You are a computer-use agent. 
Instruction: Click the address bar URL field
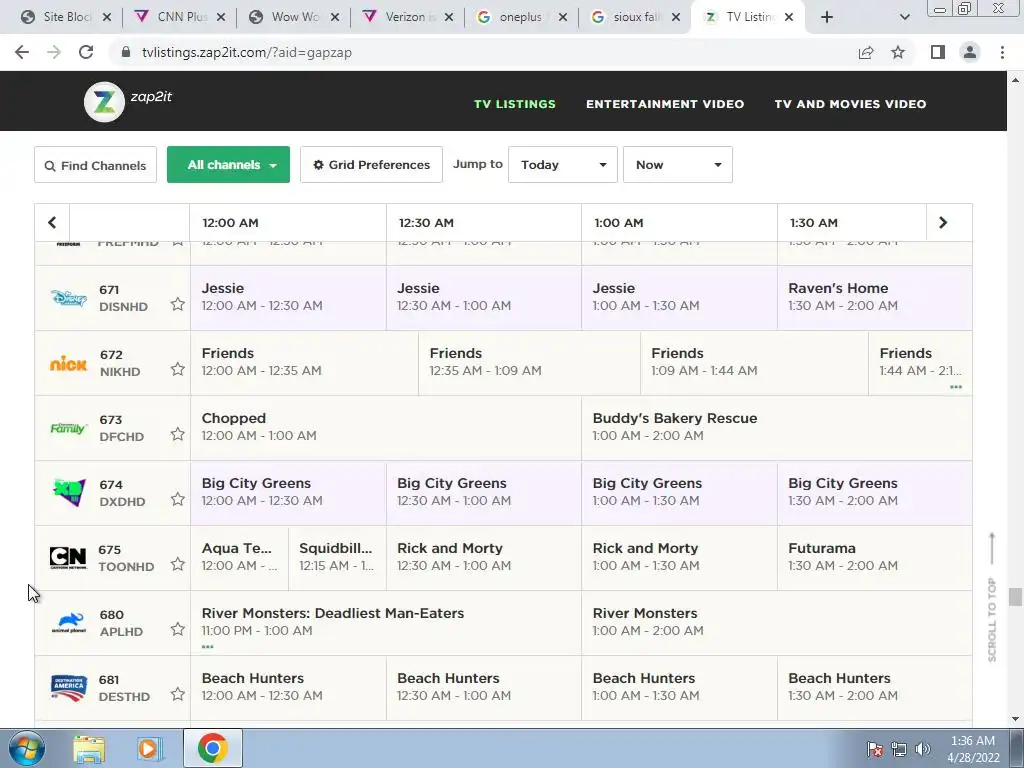(x=483, y=52)
